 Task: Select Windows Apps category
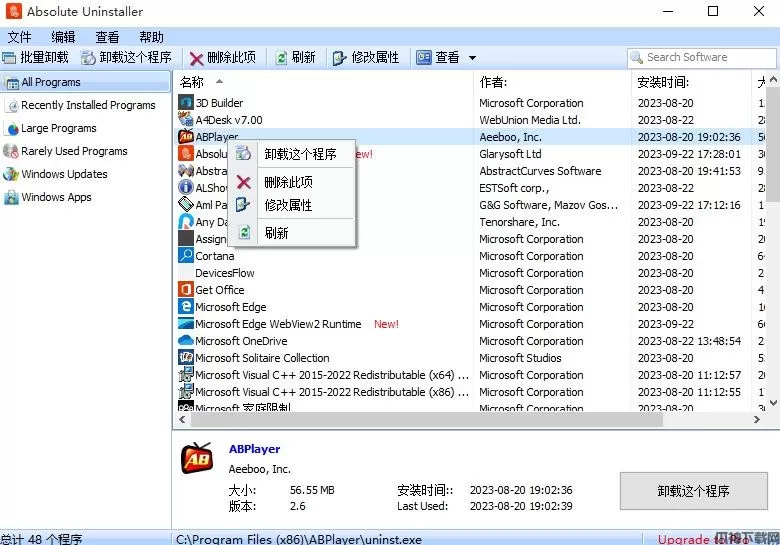(47, 197)
